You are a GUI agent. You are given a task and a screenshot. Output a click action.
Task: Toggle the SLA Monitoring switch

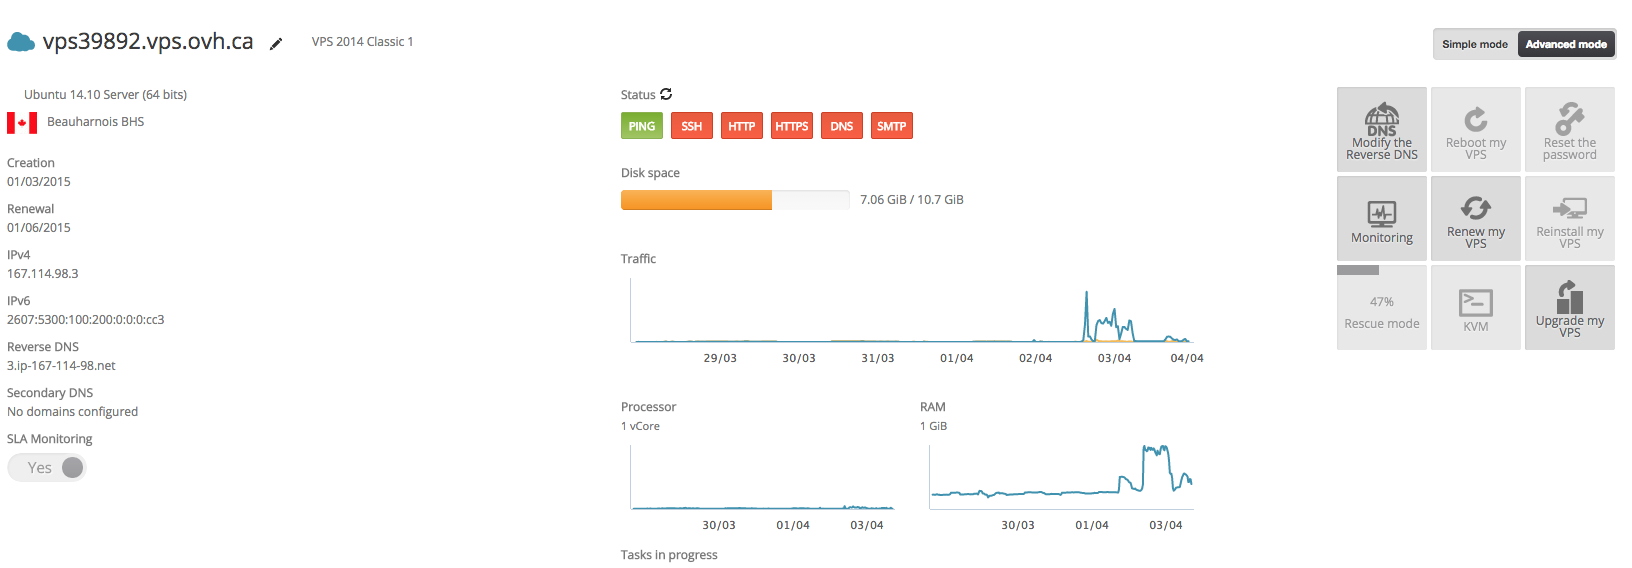click(47, 468)
